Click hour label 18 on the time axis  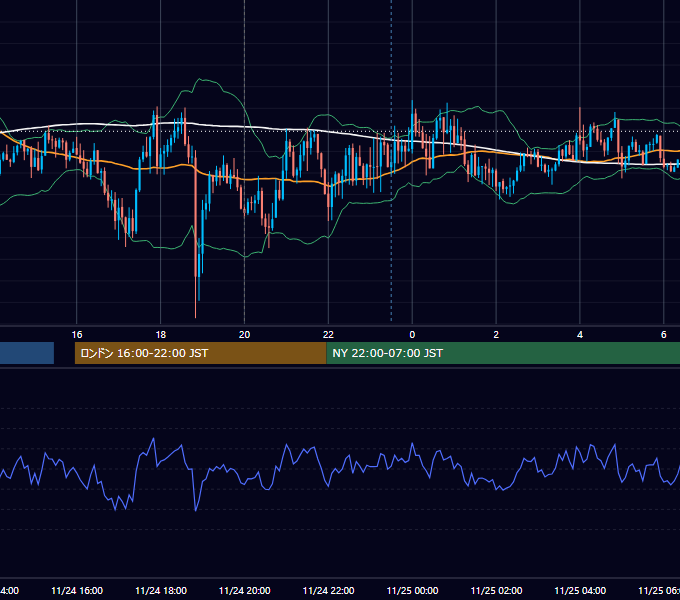pos(160,335)
